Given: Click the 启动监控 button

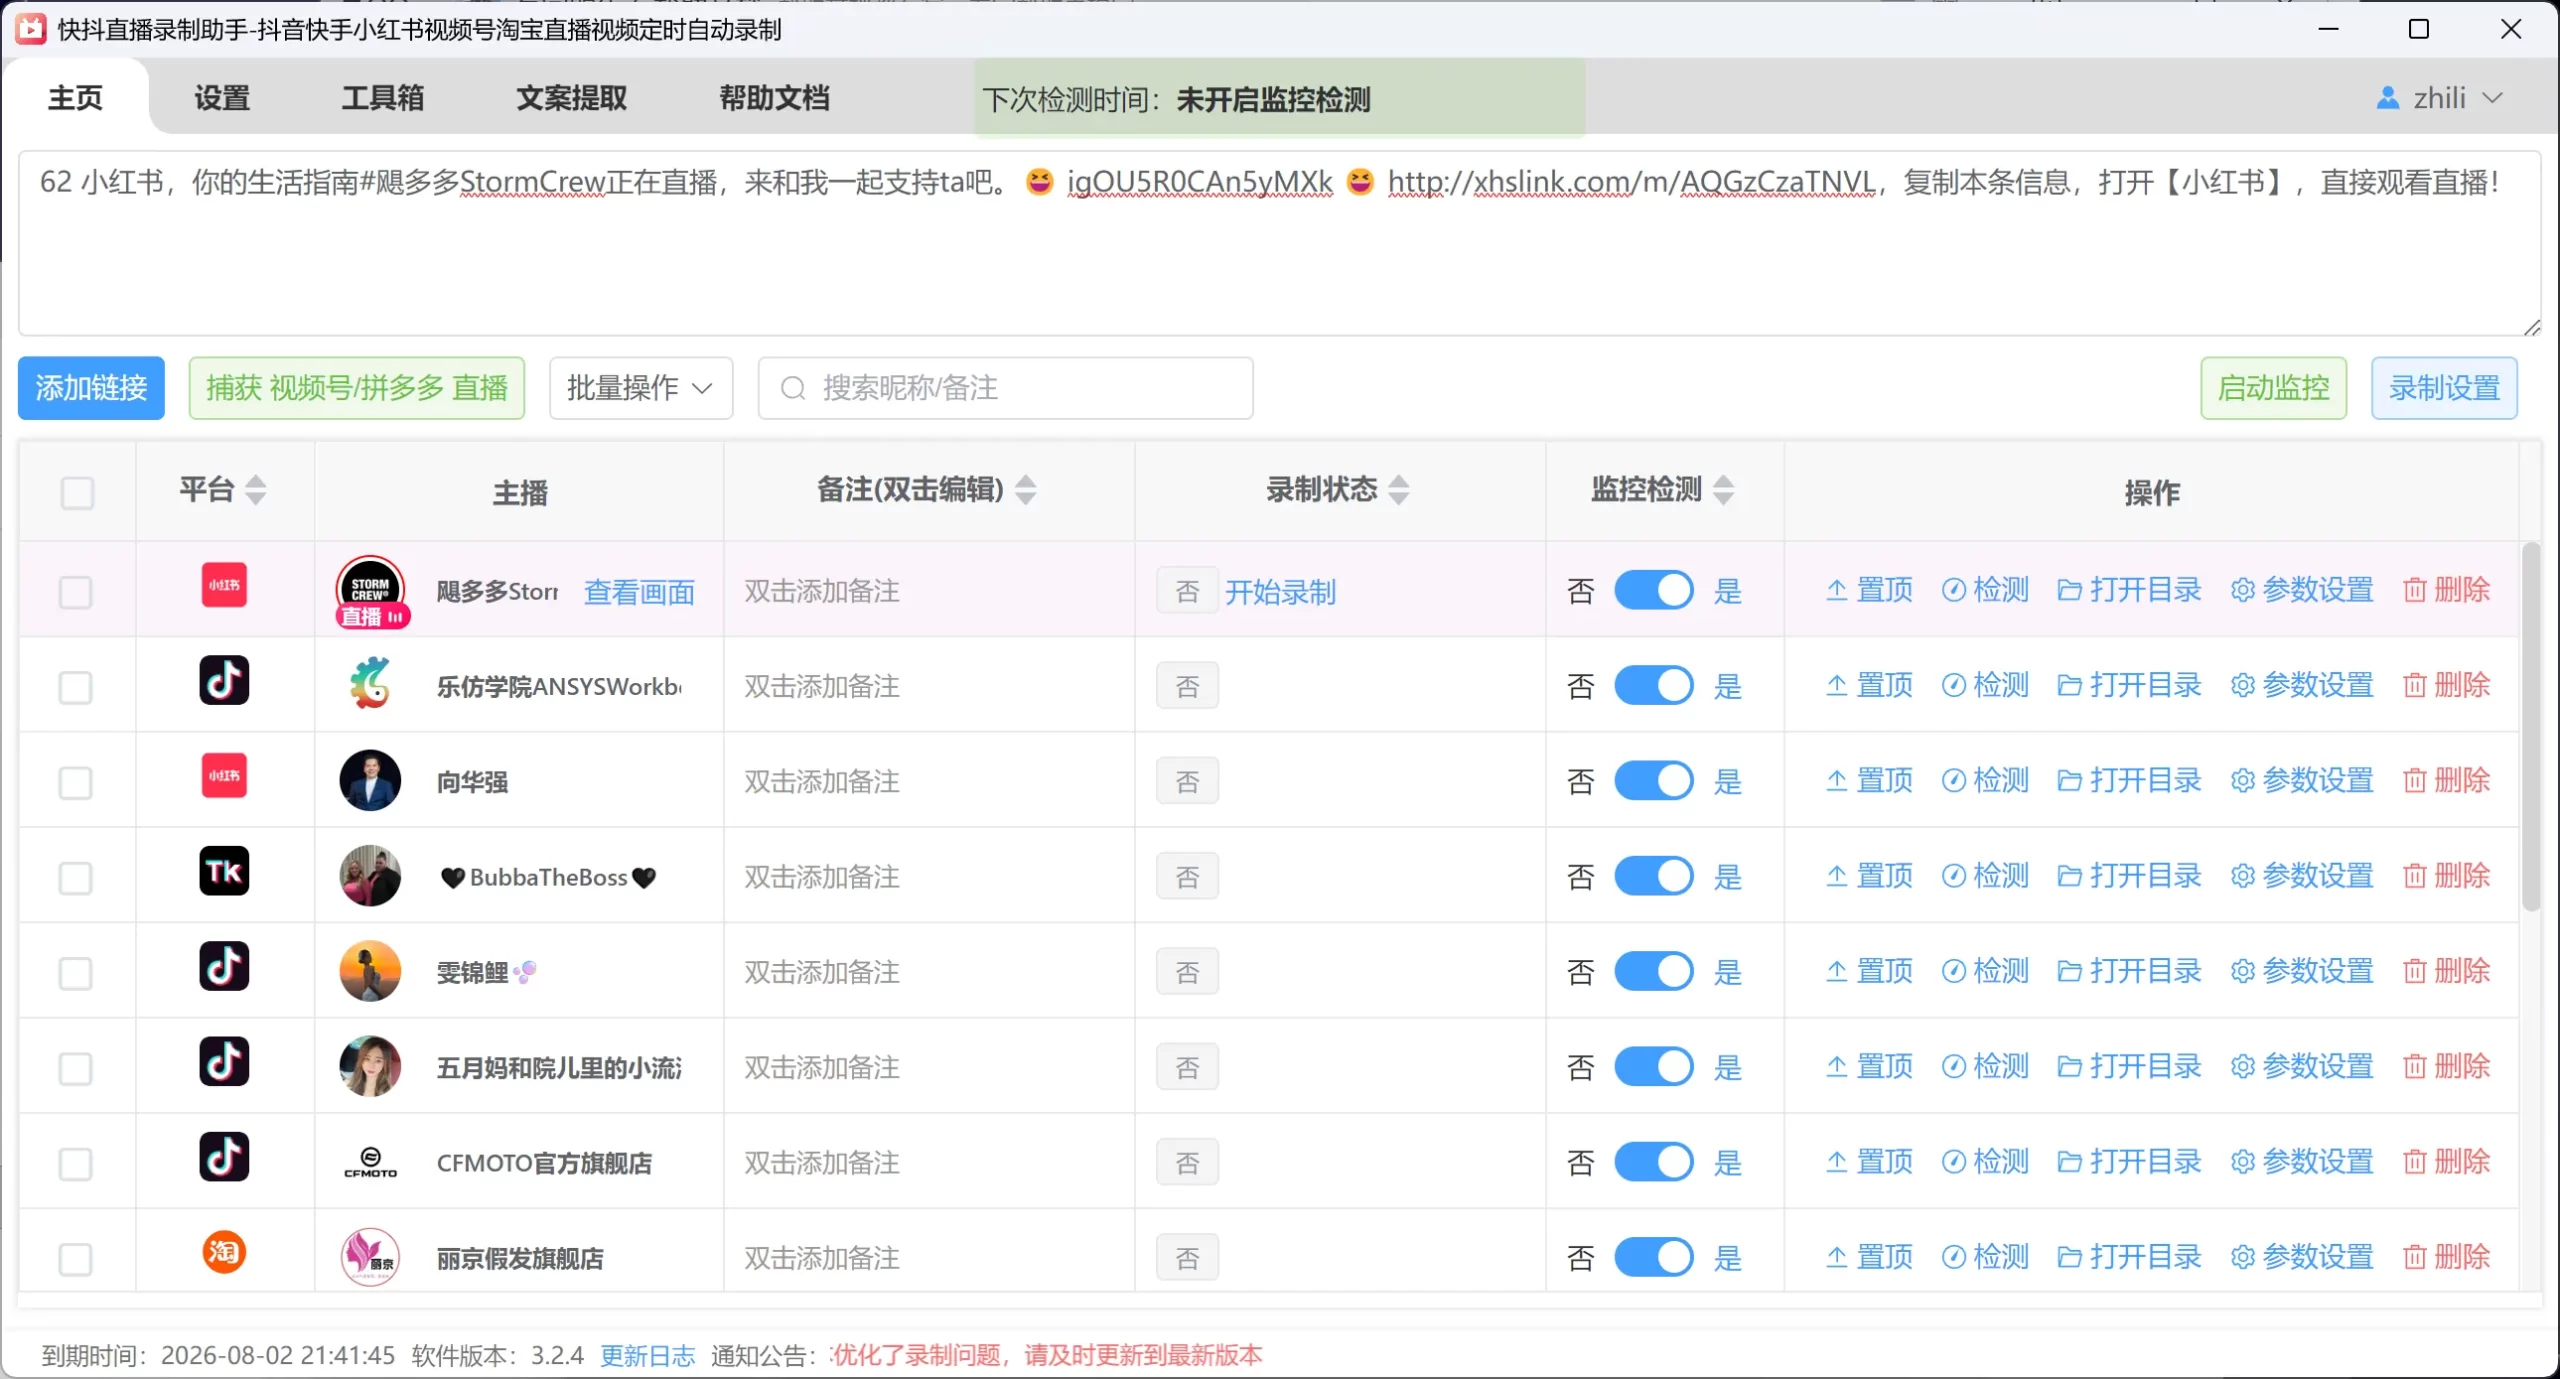Looking at the screenshot, I should [x=2272, y=388].
